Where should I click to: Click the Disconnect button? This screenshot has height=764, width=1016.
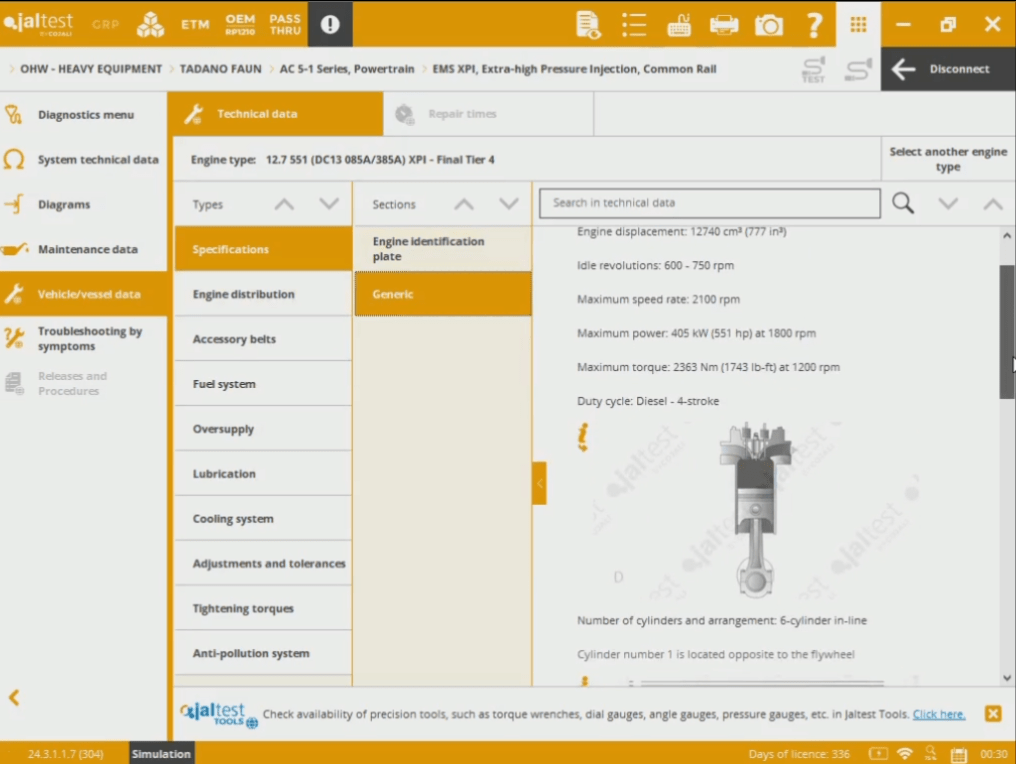(948, 69)
